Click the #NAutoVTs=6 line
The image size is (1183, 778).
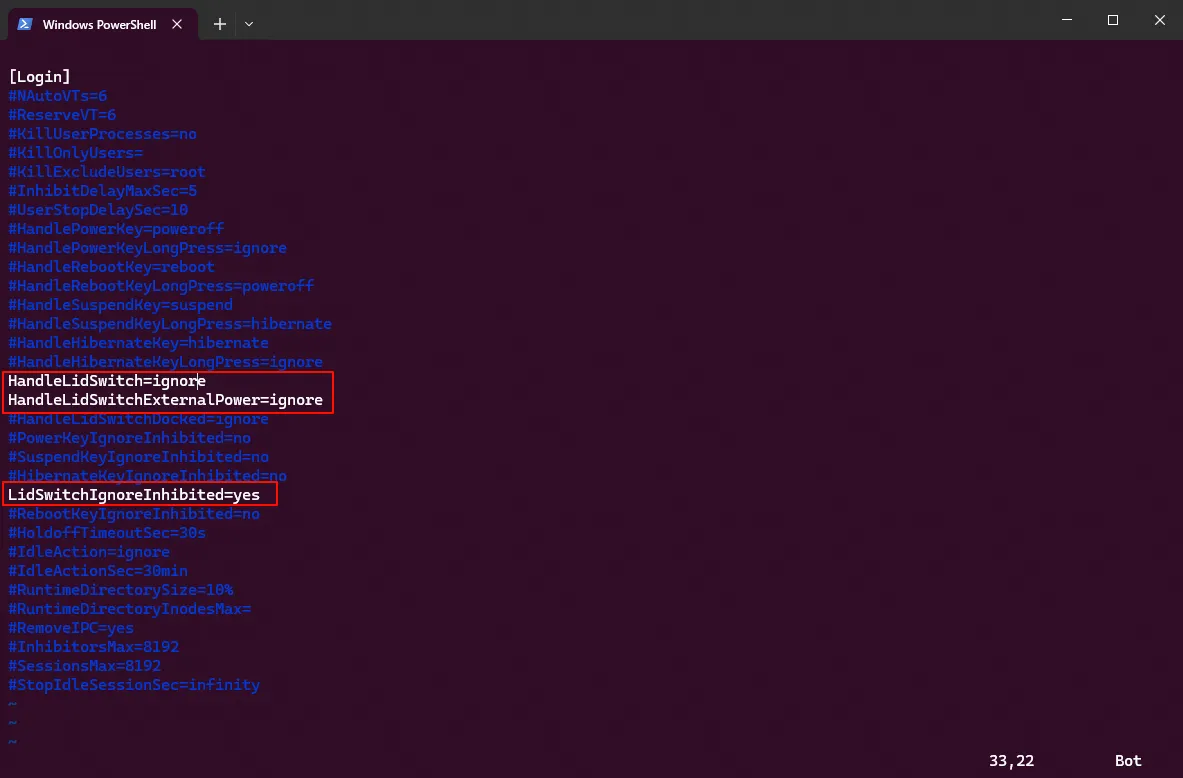pos(57,96)
